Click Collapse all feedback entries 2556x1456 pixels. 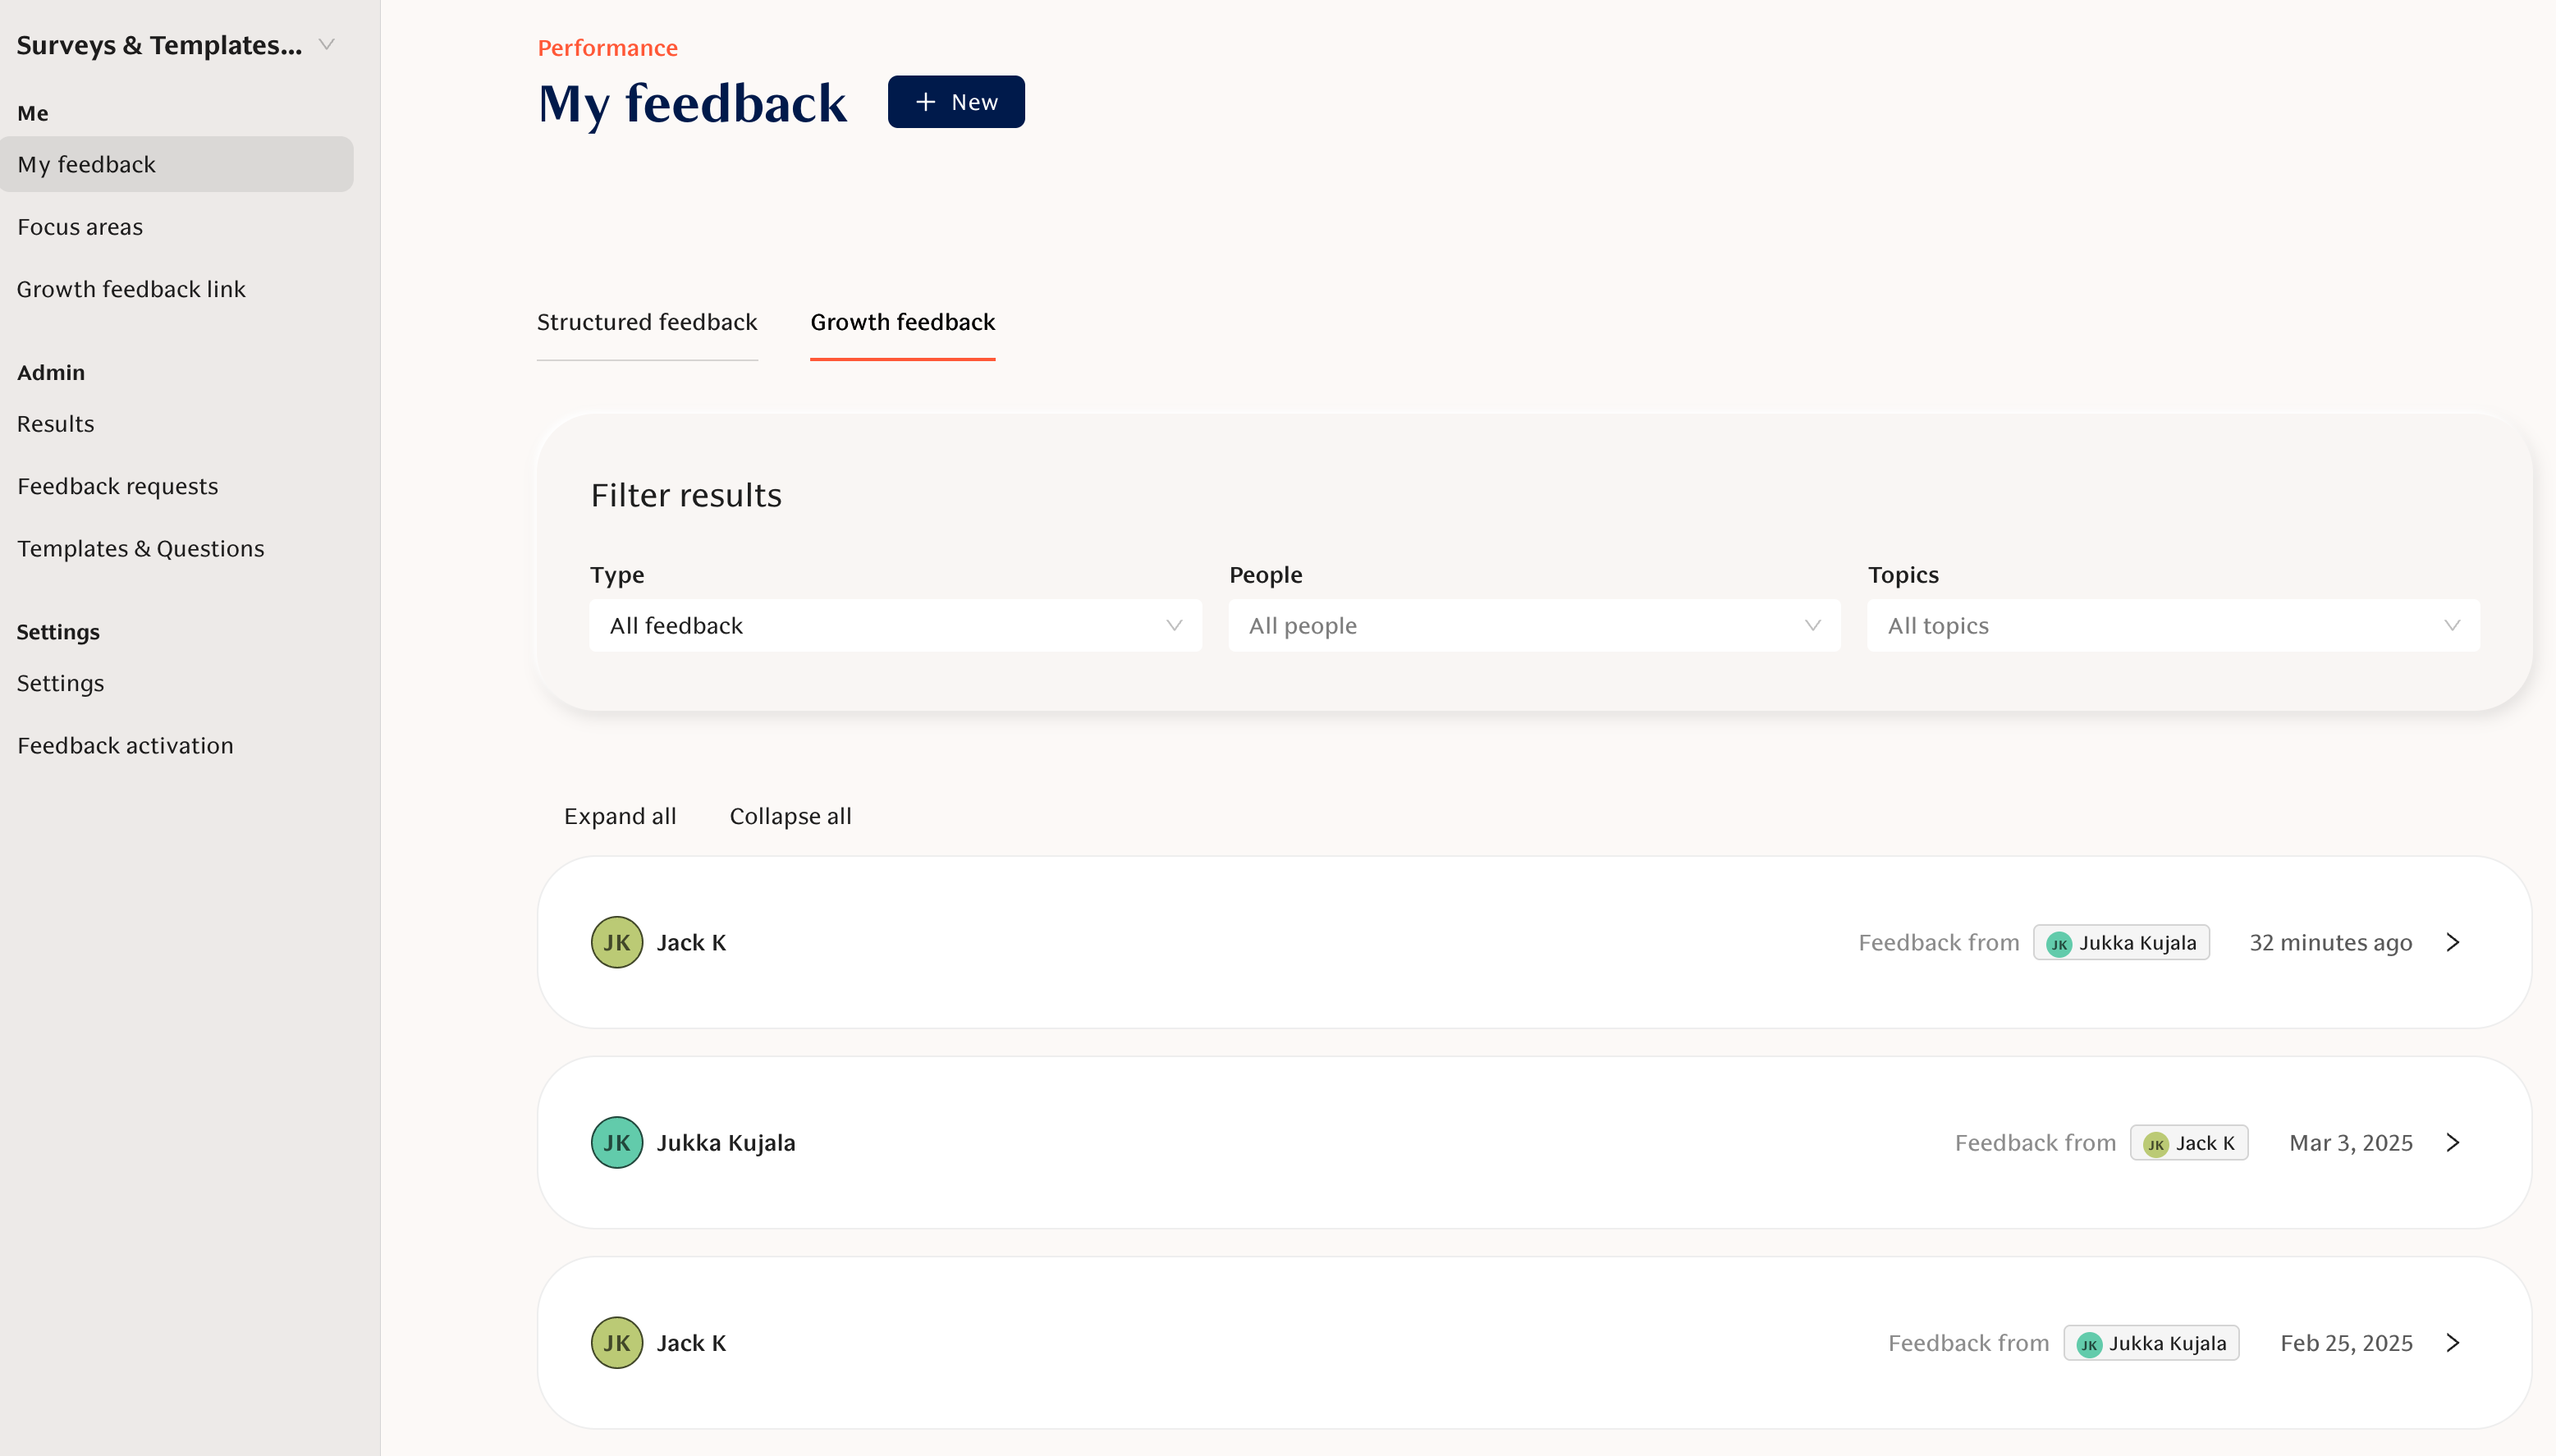[x=790, y=816]
